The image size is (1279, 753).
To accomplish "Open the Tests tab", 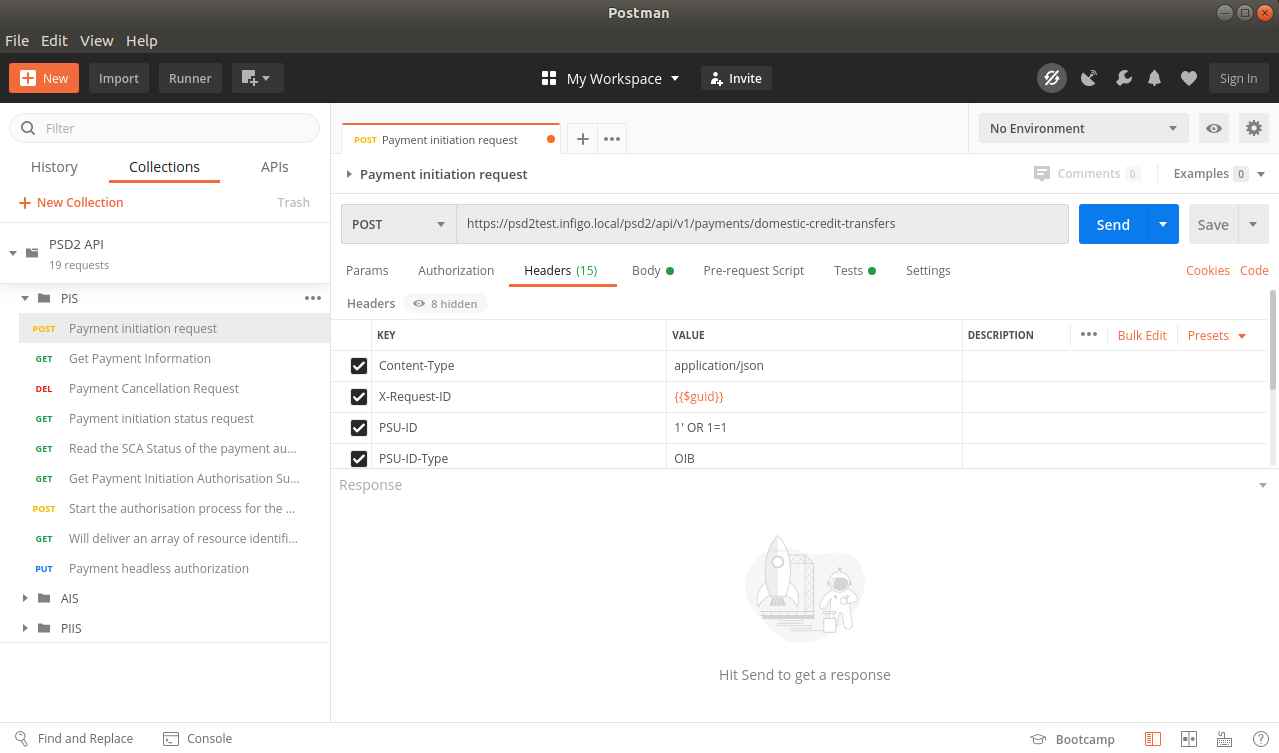I will point(855,271).
